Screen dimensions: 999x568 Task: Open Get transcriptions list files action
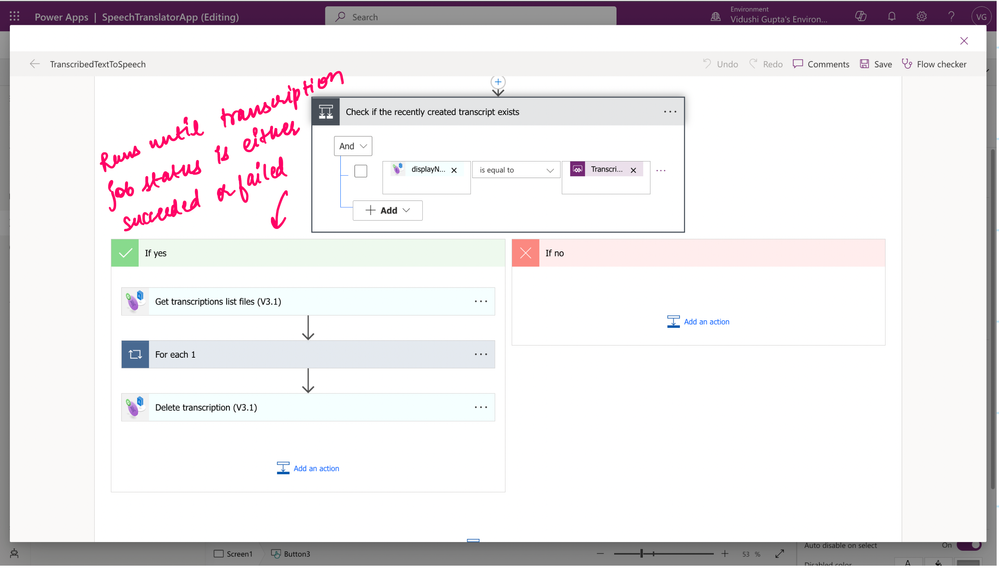tap(308, 301)
